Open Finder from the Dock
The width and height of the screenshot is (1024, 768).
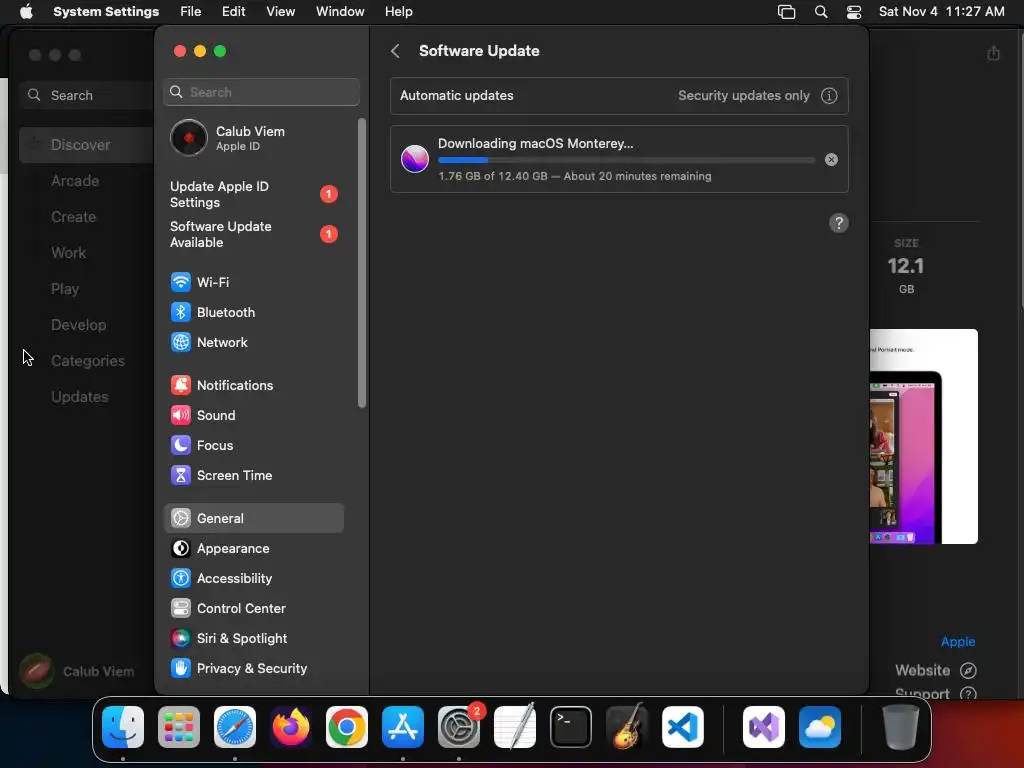[123, 727]
